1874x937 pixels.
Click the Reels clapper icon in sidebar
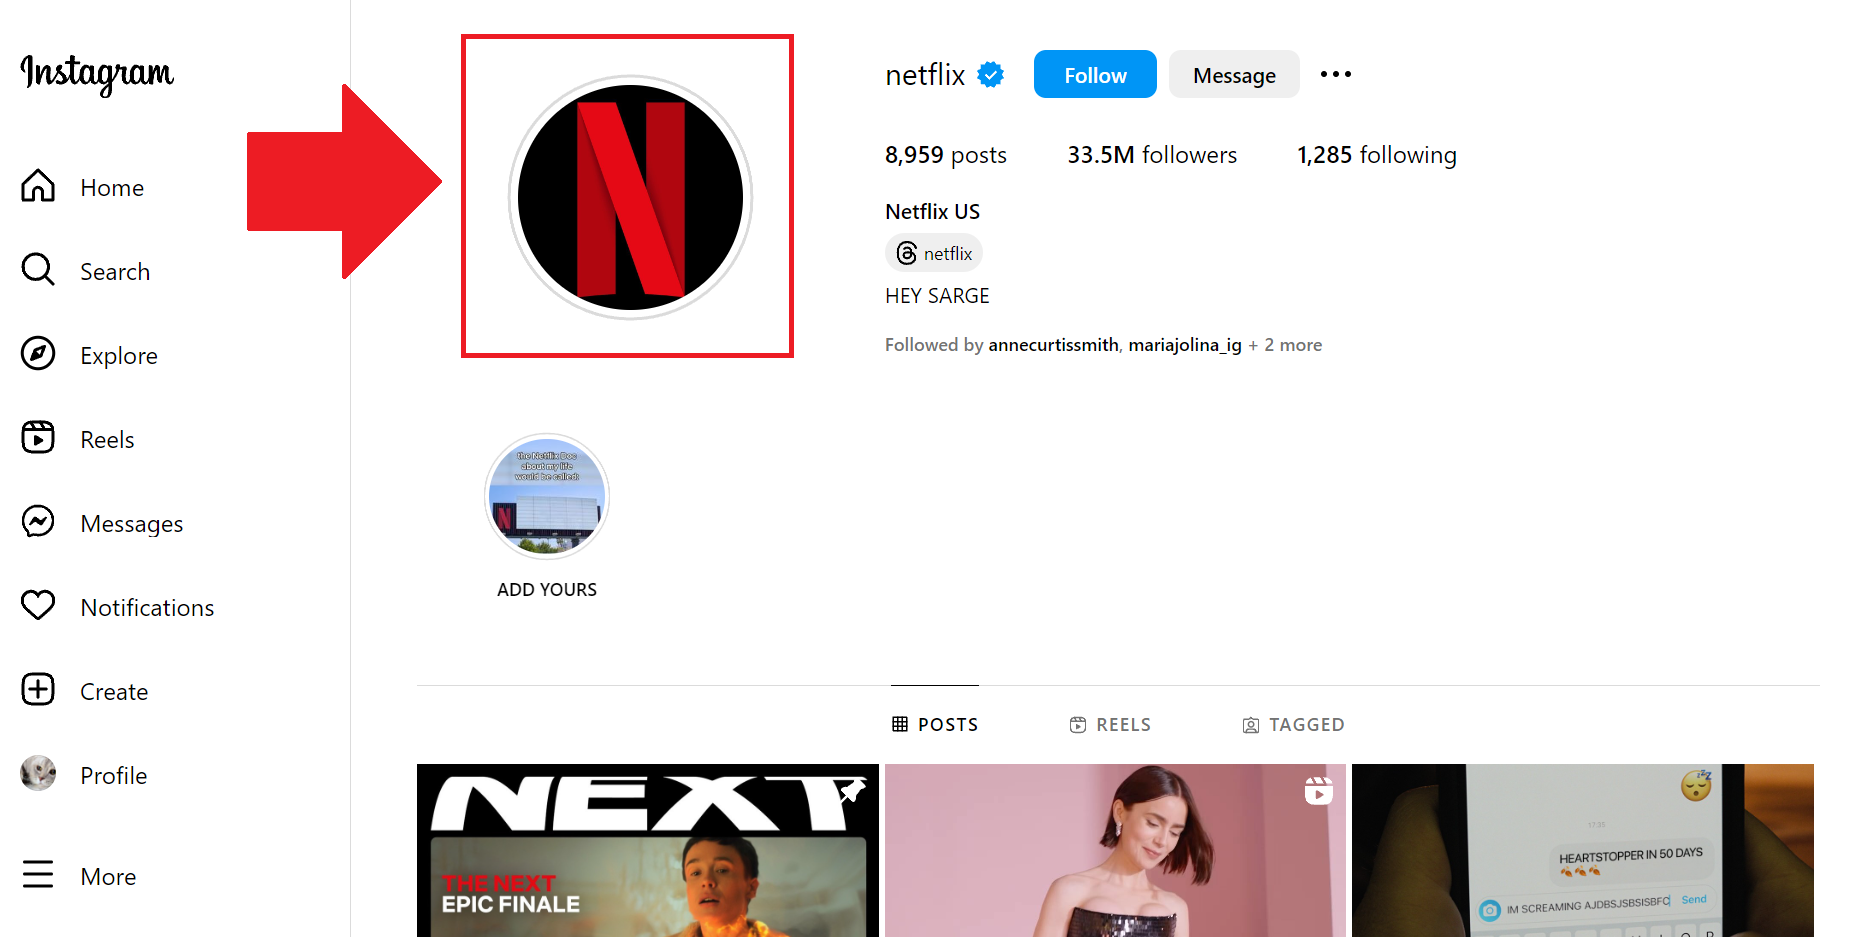38,438
